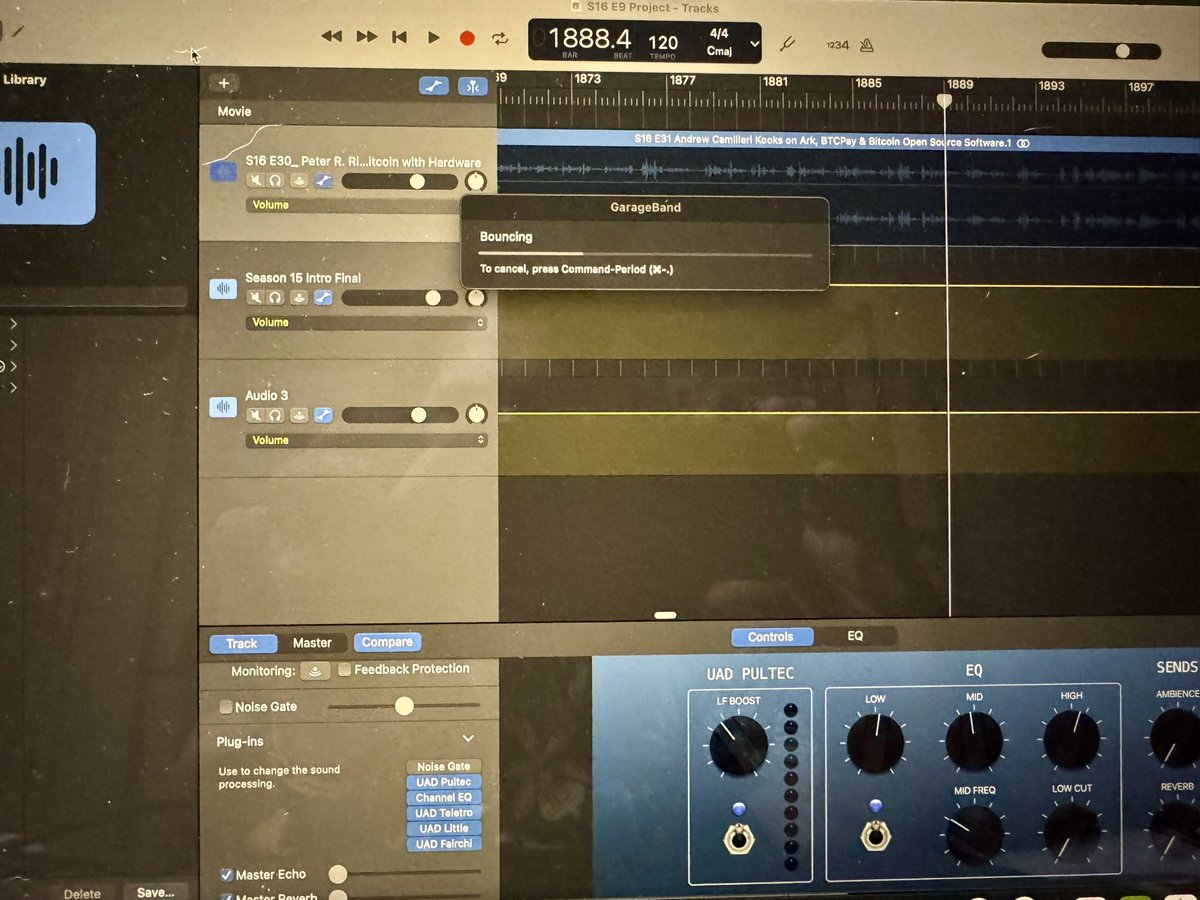Click the Compare button

tap(387, 642)
